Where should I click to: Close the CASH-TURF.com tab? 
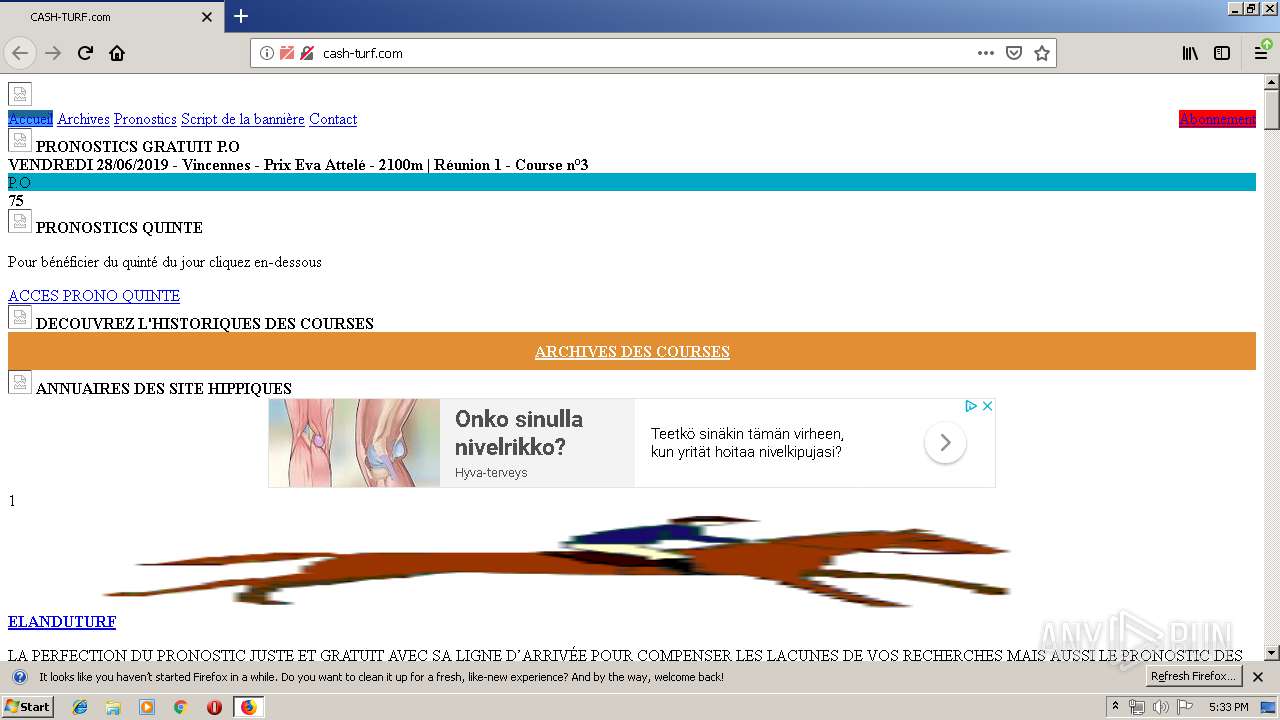(207, 17)
